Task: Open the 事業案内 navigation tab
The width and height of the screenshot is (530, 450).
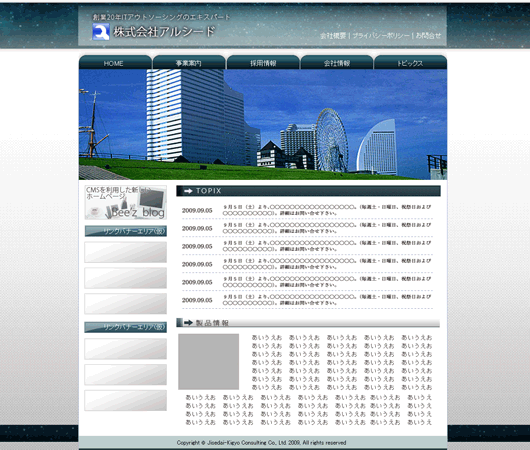Action: pyautogui.click(x=189, y=63)
